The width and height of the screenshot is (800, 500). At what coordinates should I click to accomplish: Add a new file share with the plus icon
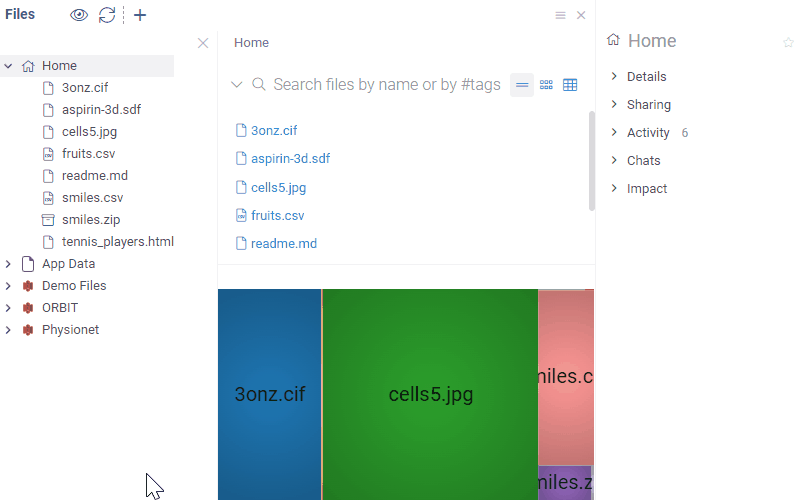coord(140,15)
